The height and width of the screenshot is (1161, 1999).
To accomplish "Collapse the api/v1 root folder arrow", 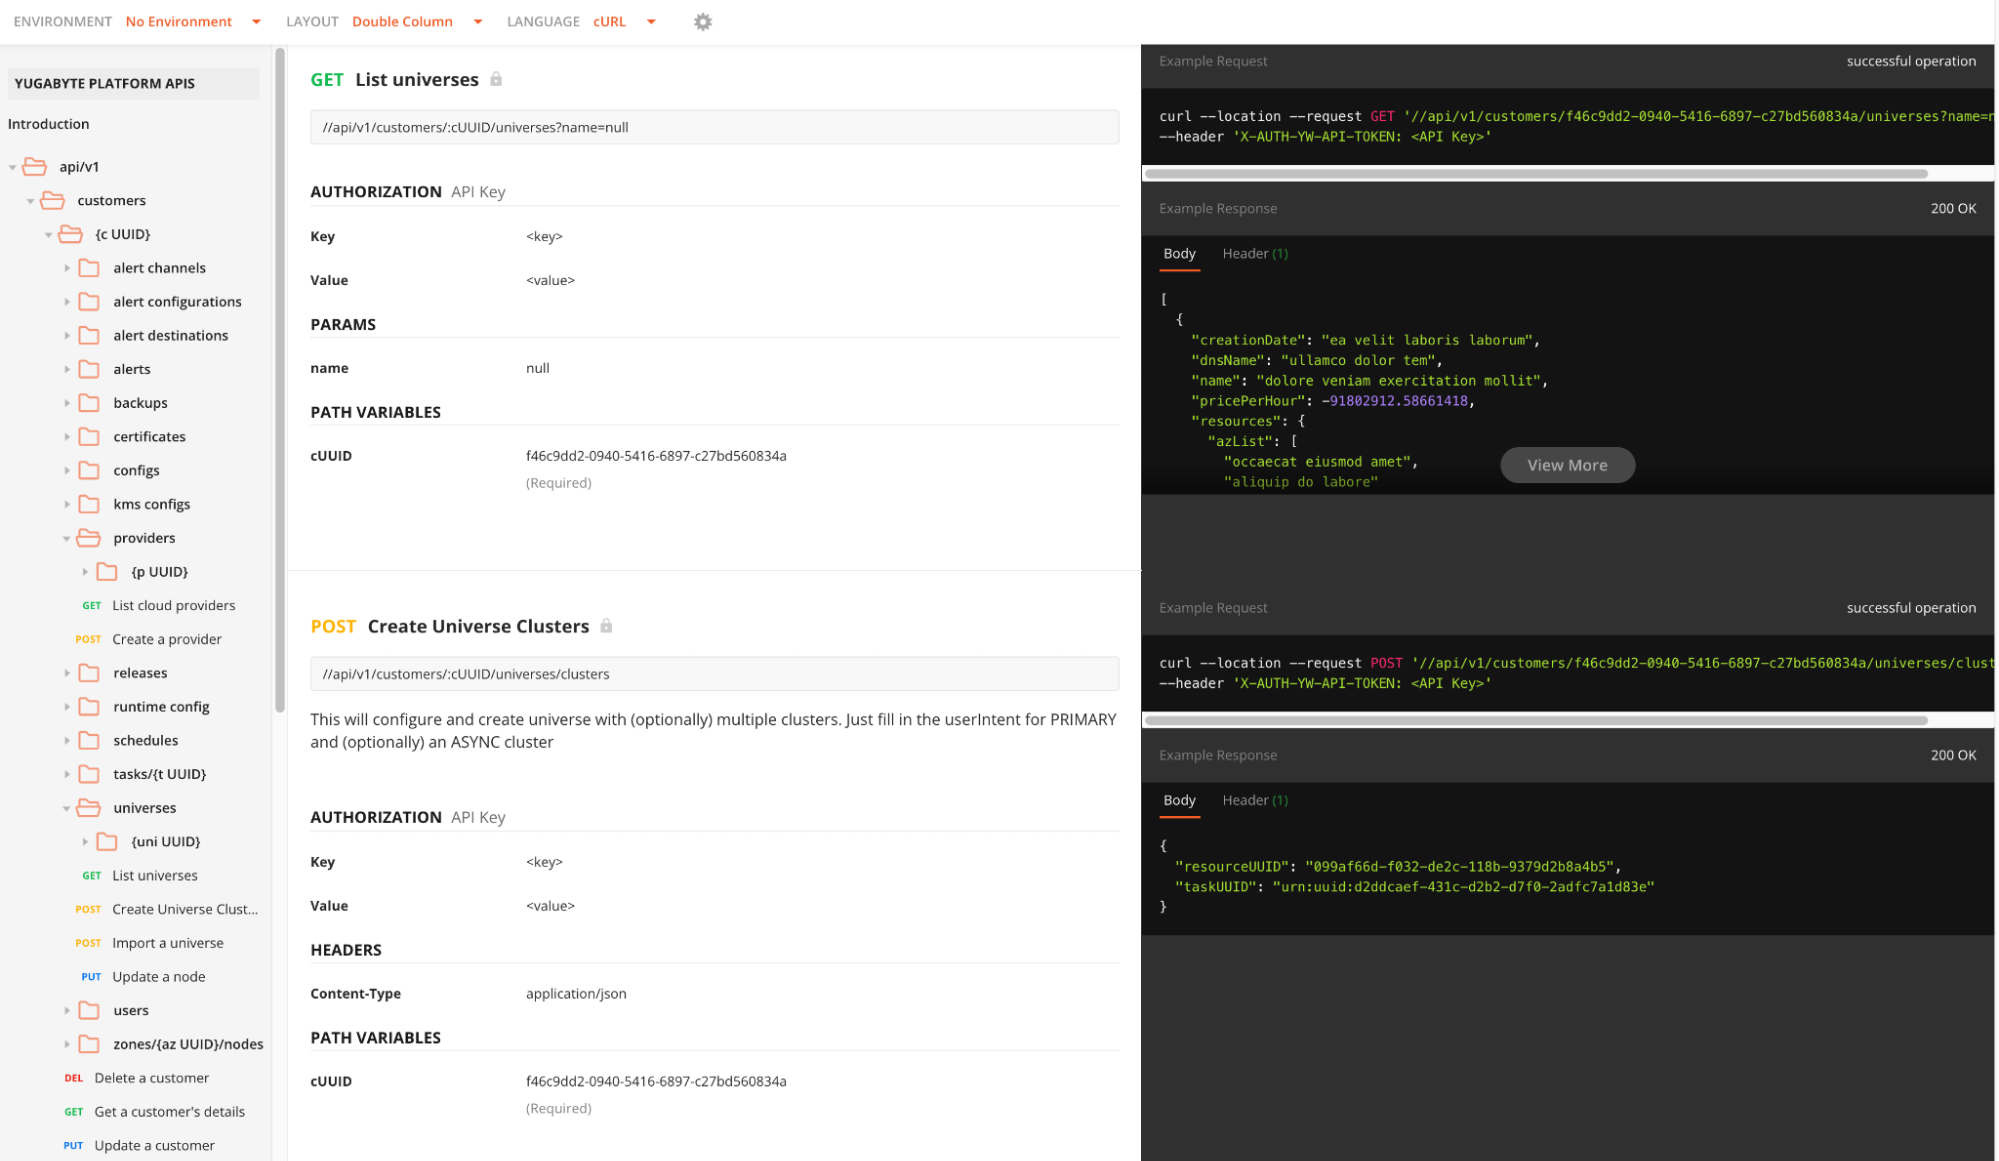I will [x=12, y=167].
